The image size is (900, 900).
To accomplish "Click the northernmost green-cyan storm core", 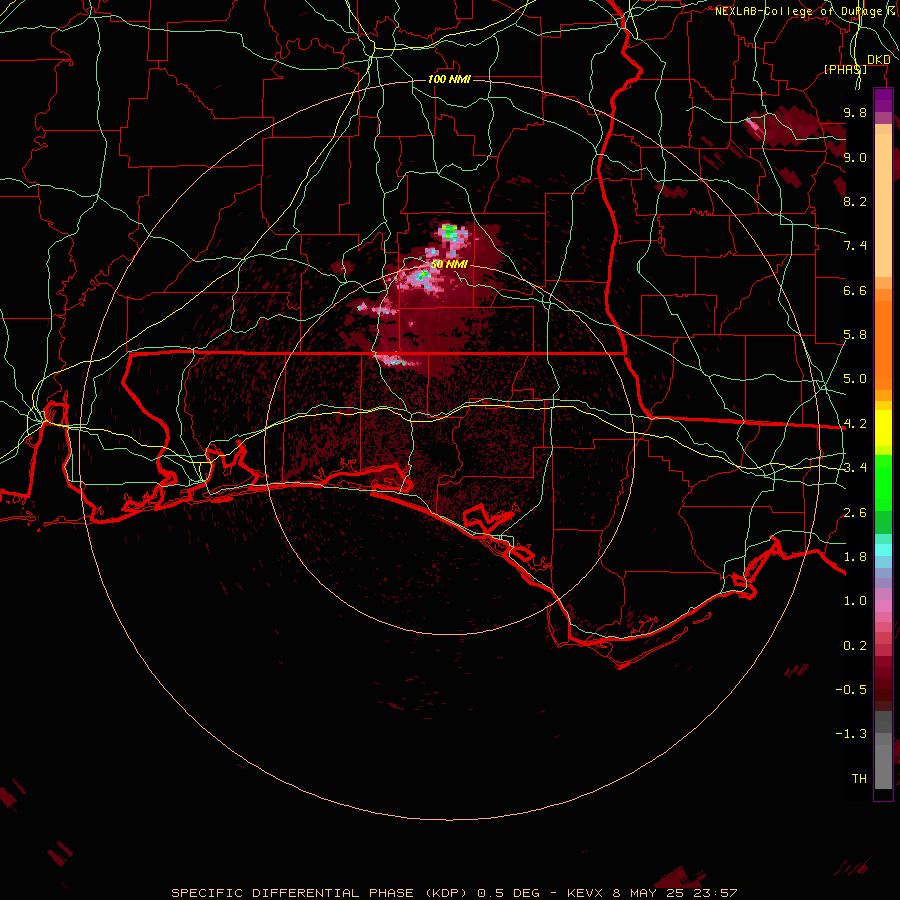I will click(449, 232).
